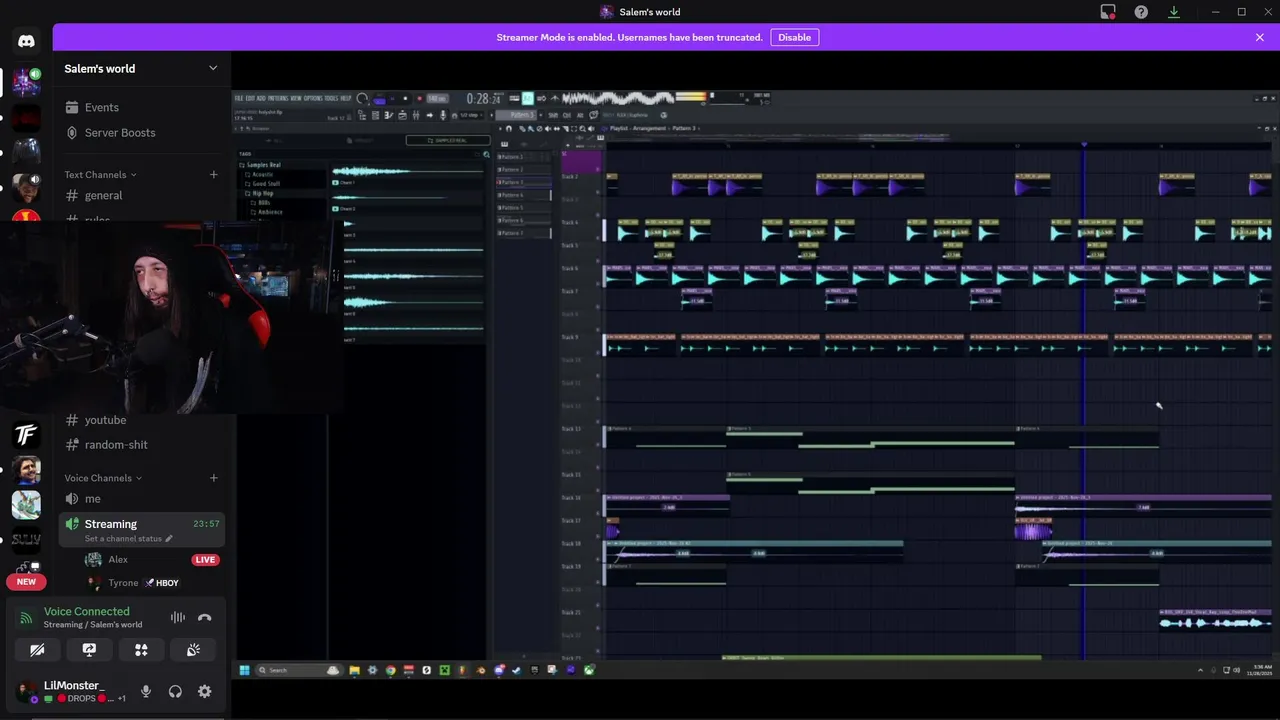Open Voice Connected connection details
This screenshot has width=1280, height=720.
click(x=87, y=611)
